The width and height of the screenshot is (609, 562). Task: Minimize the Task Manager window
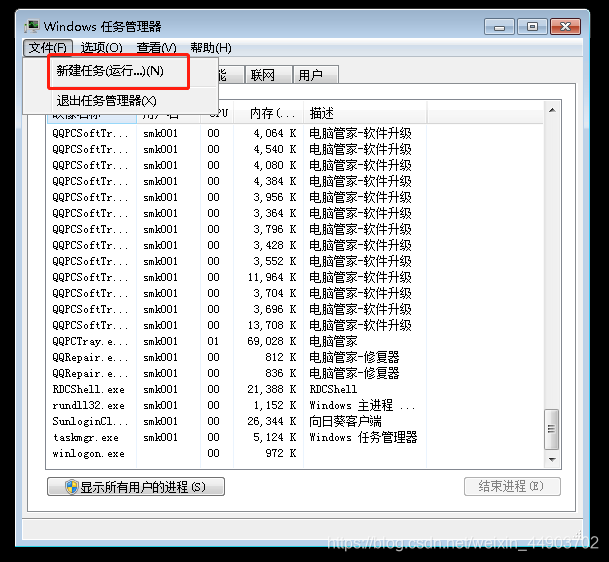coord(499,27)
